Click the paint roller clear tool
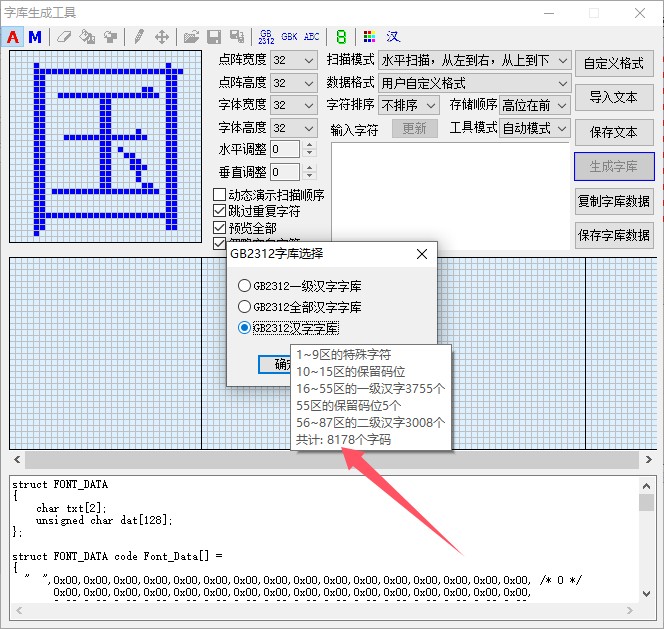Image resolution: width=664 pixels, height=629 pixels. pos(110,37)
